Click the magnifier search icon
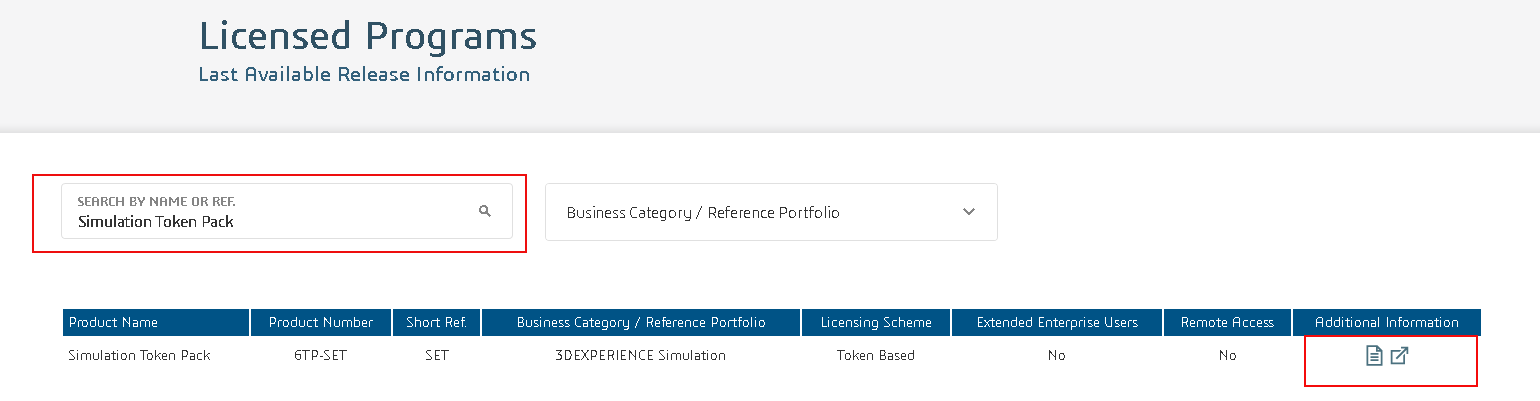1540x401 pixels. coord(485,211)
